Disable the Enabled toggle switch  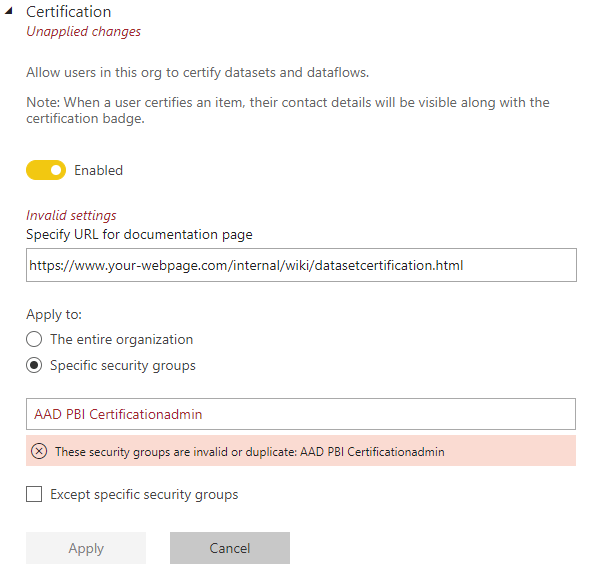click(46, 171)
